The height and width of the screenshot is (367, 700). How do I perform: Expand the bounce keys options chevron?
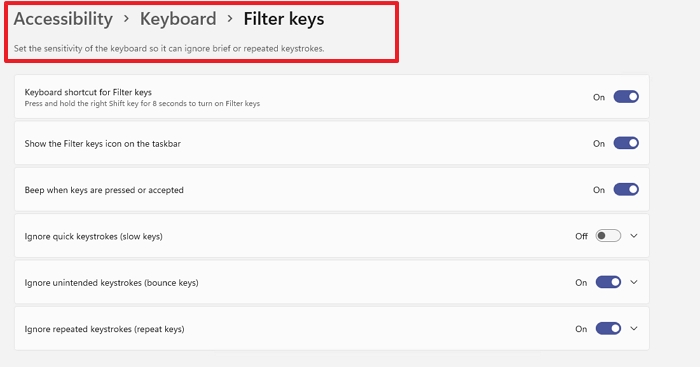tap(634, 282)
